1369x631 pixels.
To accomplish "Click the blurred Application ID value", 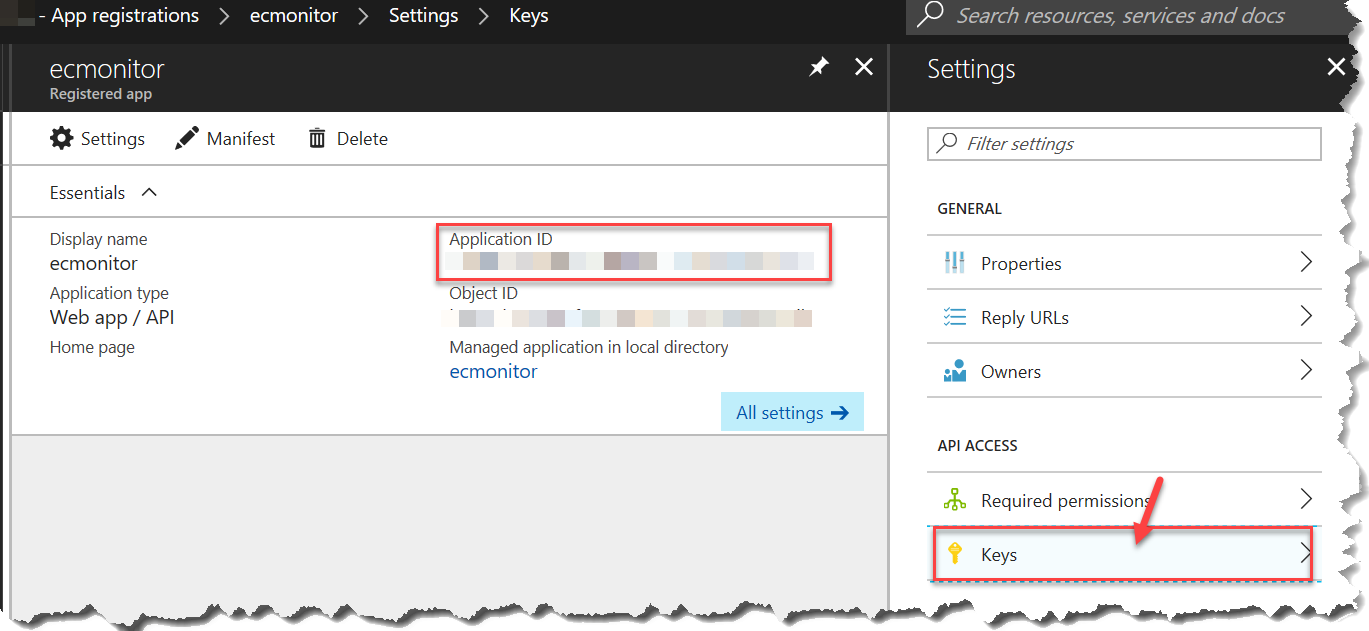I will [632, 263].
